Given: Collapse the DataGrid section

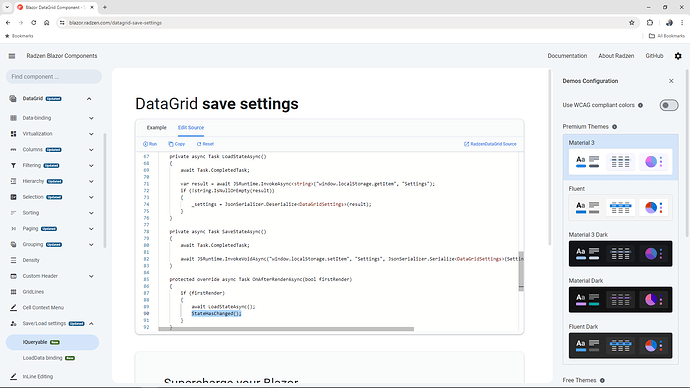Looking at the screenshot, I should pyautogui.click(x=89, y=99).
